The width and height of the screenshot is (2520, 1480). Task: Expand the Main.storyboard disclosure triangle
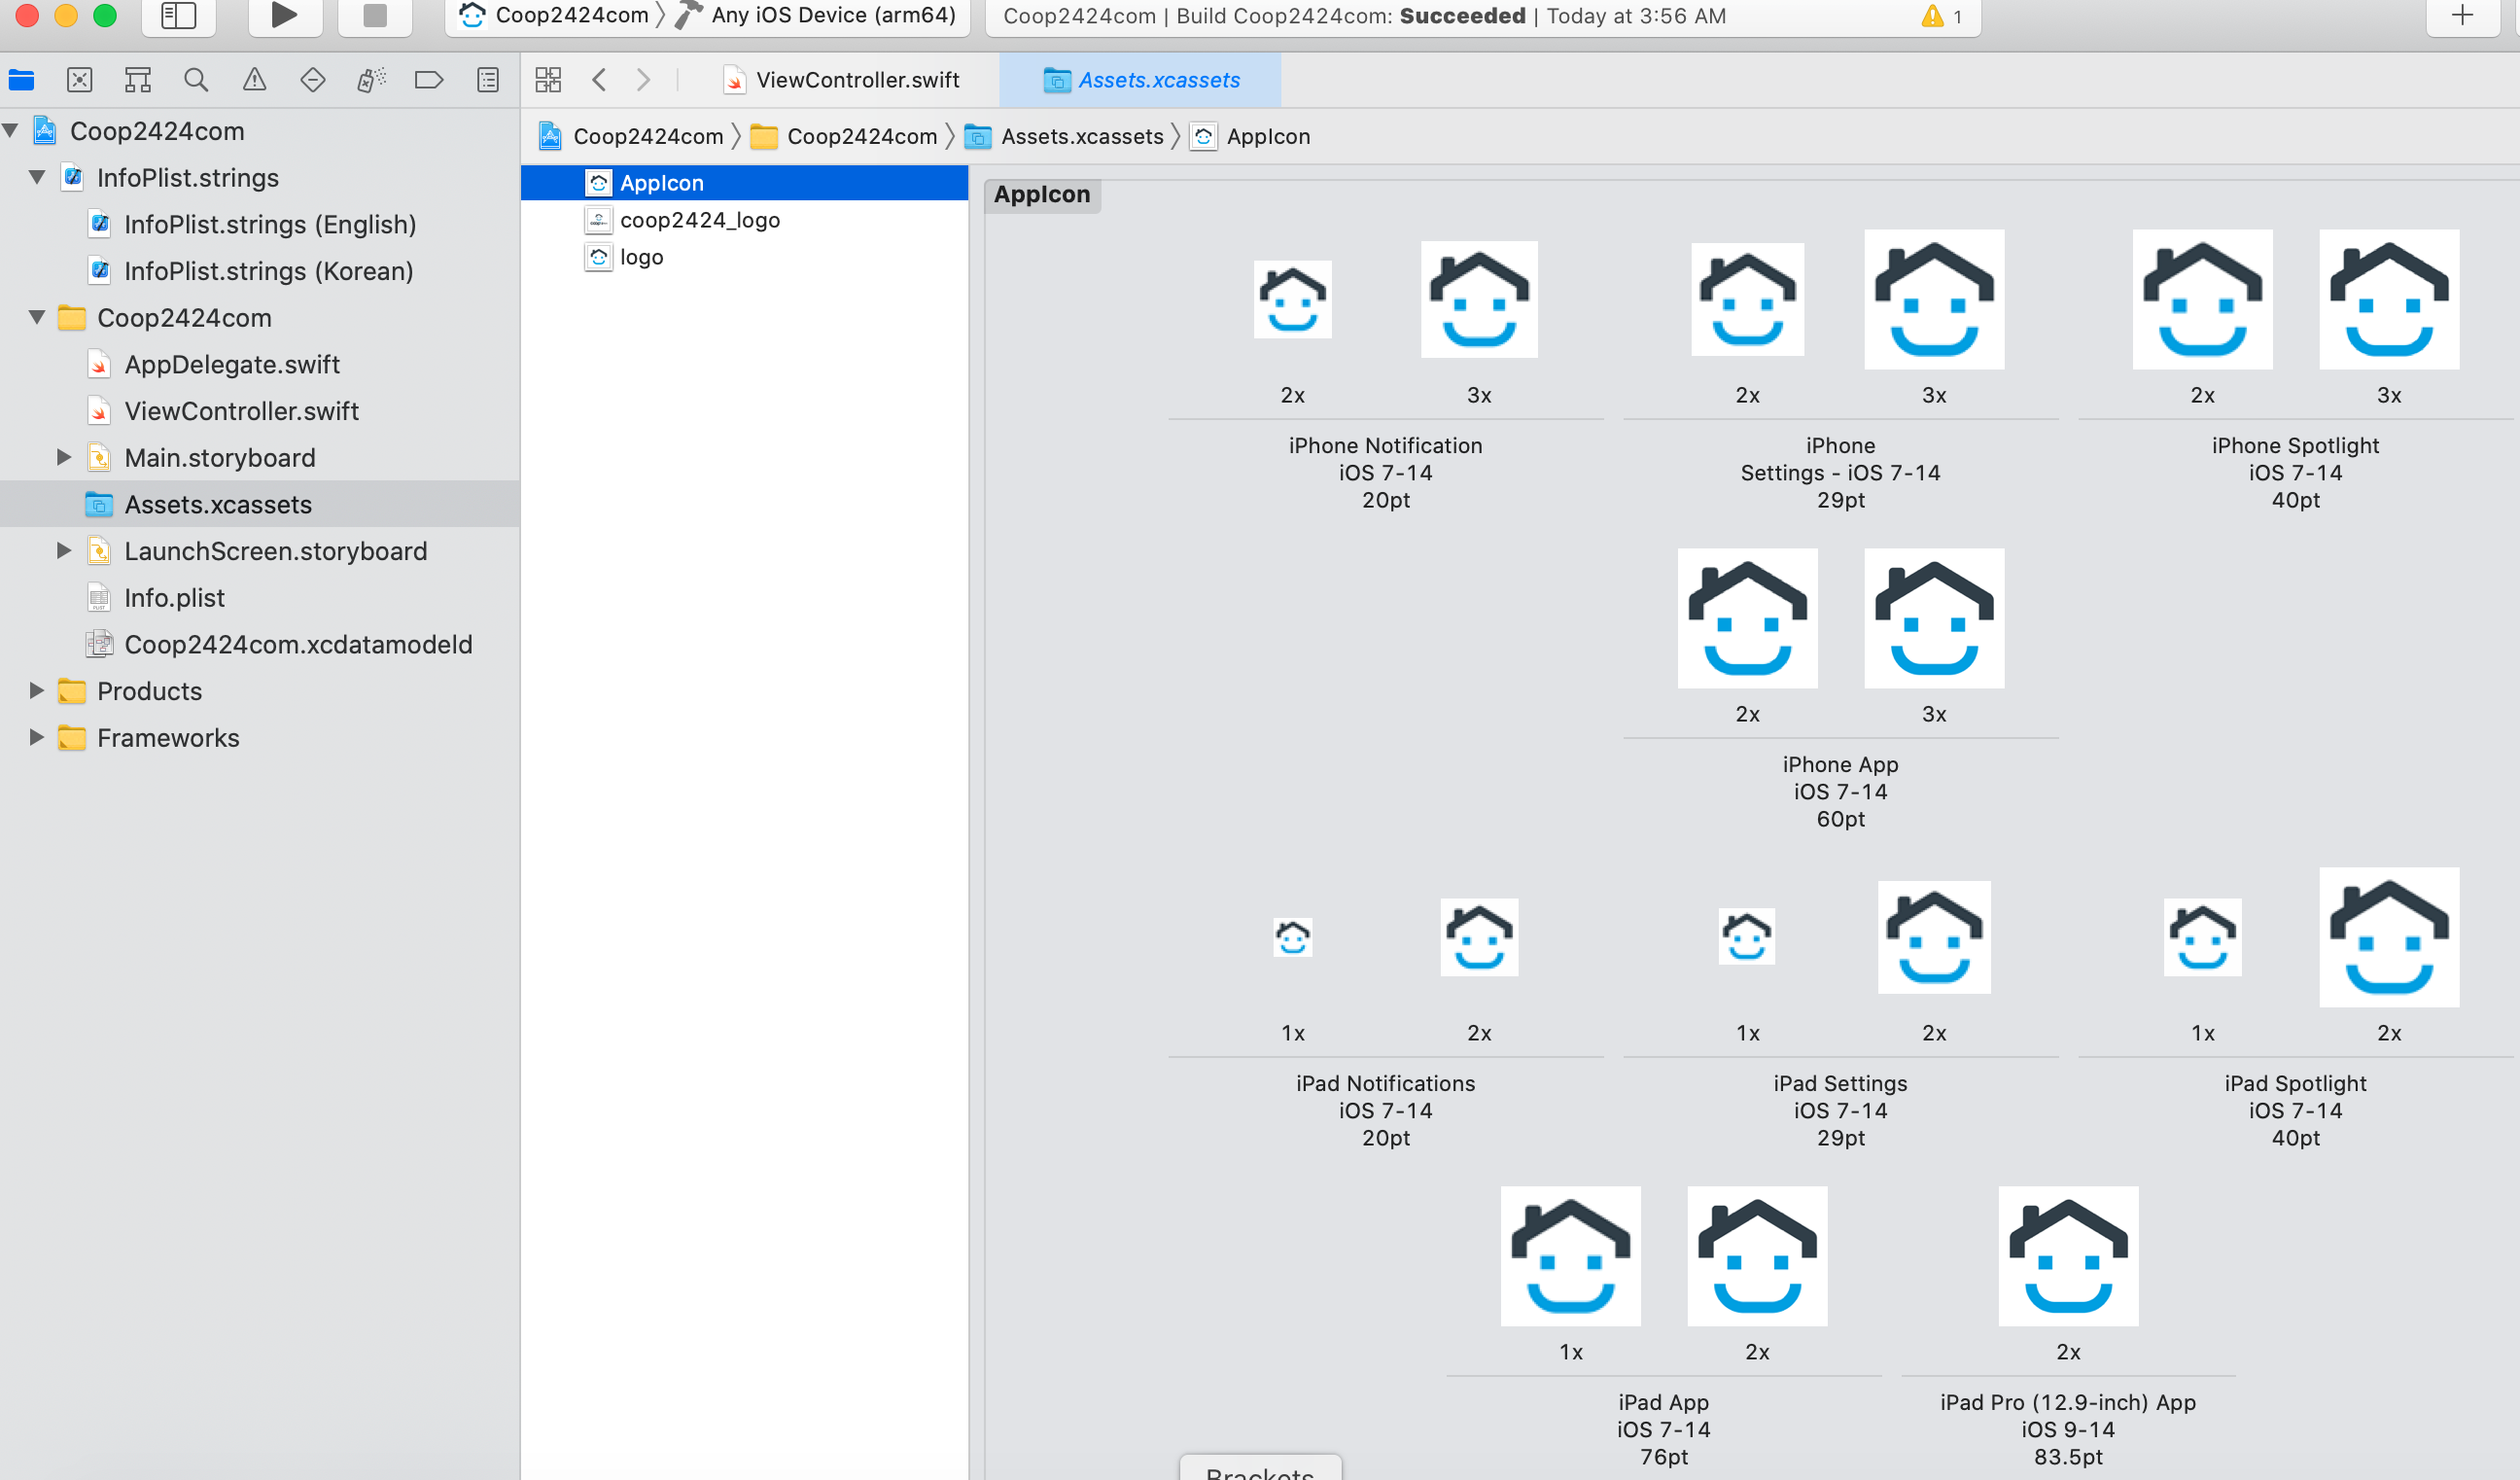coord(64,458)
